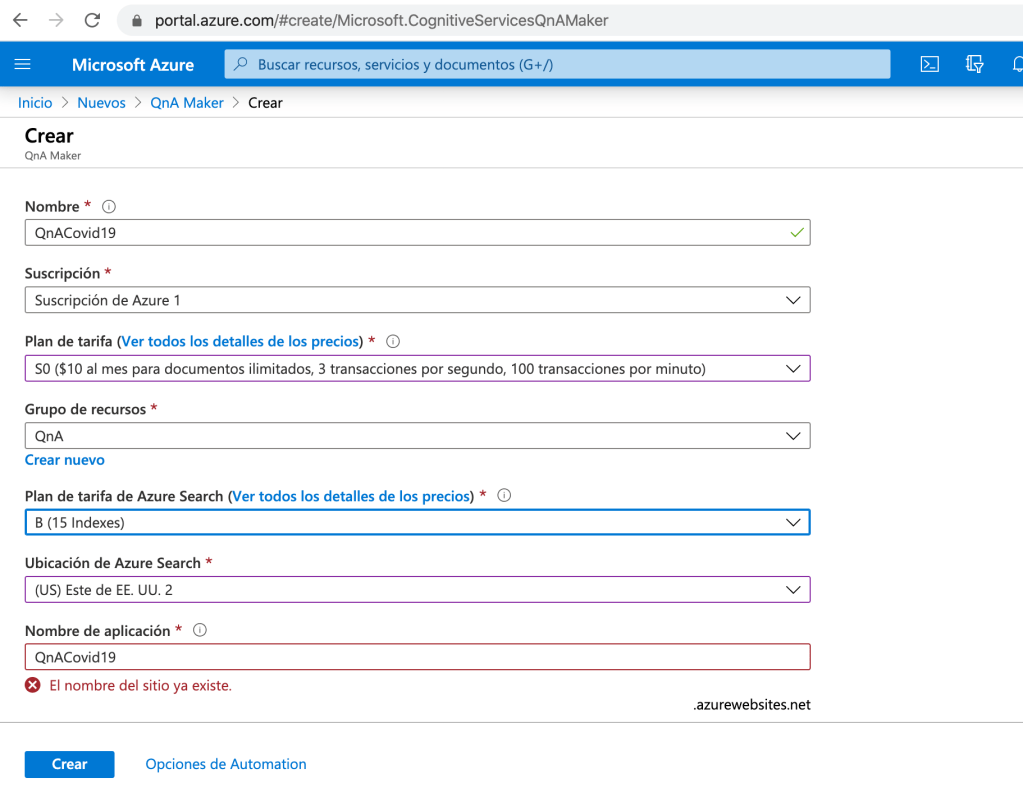1023x787 pixels.
Task: Click the browser back arrow
Action: point(19,19)
